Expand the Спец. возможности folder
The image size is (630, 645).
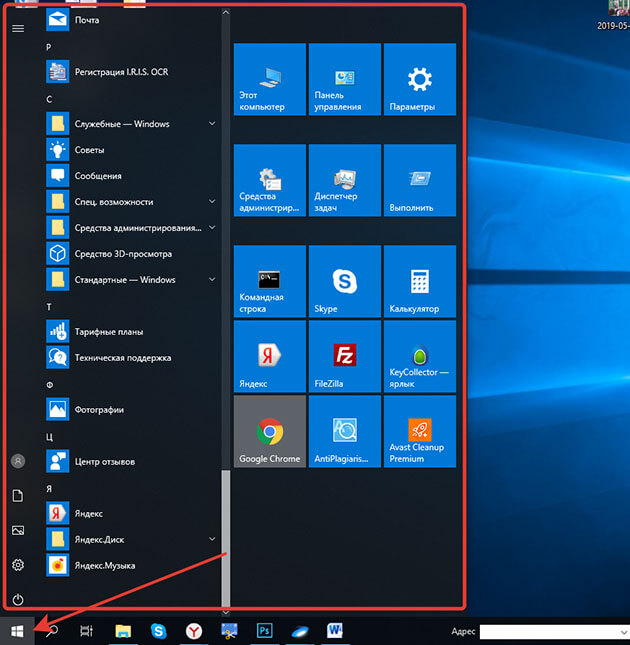(212, 202)
